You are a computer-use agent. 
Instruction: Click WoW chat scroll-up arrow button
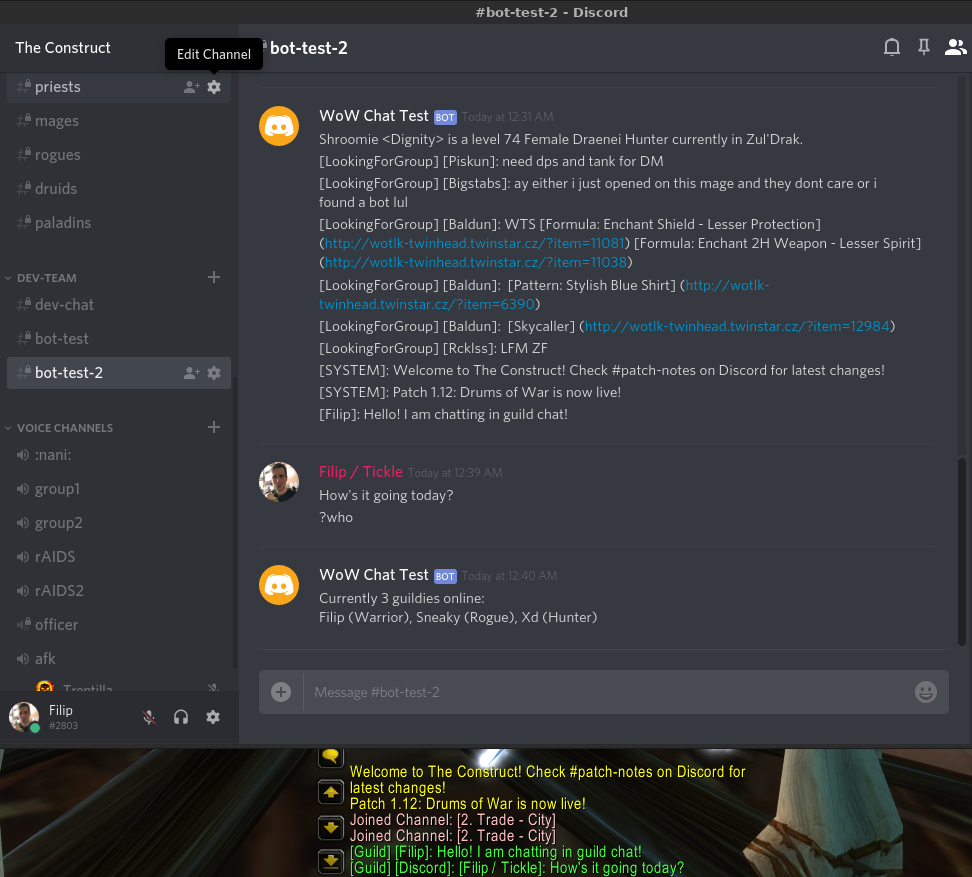point(331,791)
